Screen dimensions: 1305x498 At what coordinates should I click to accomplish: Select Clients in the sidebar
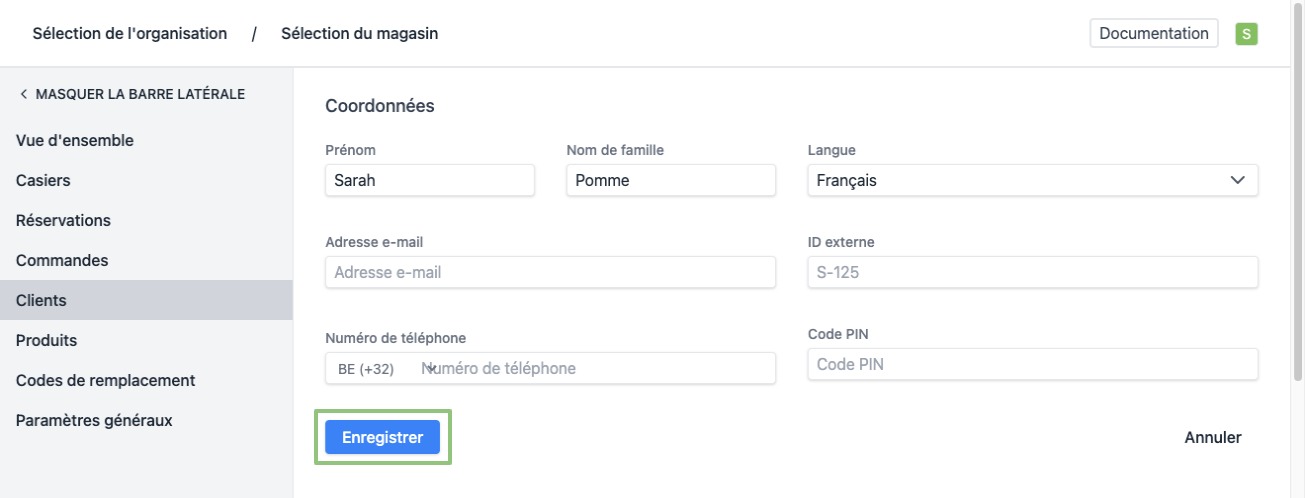[x=41, y=300]
